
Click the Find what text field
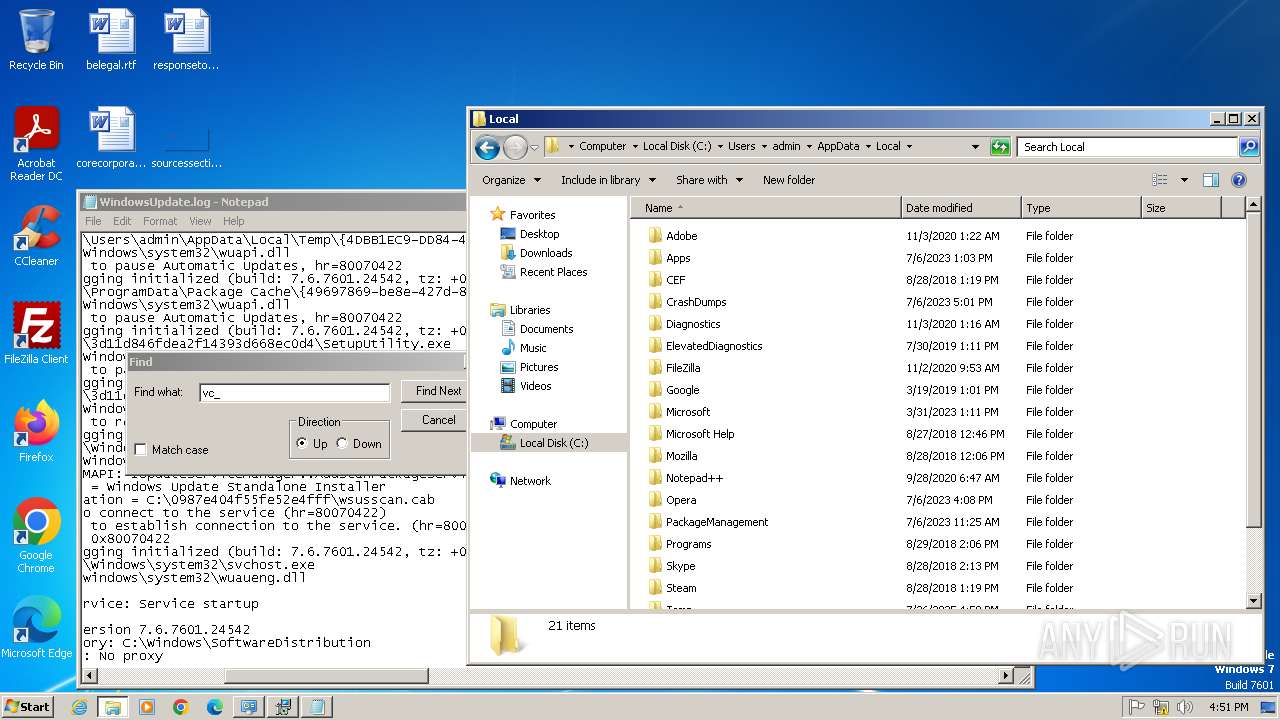pos(294,393)
